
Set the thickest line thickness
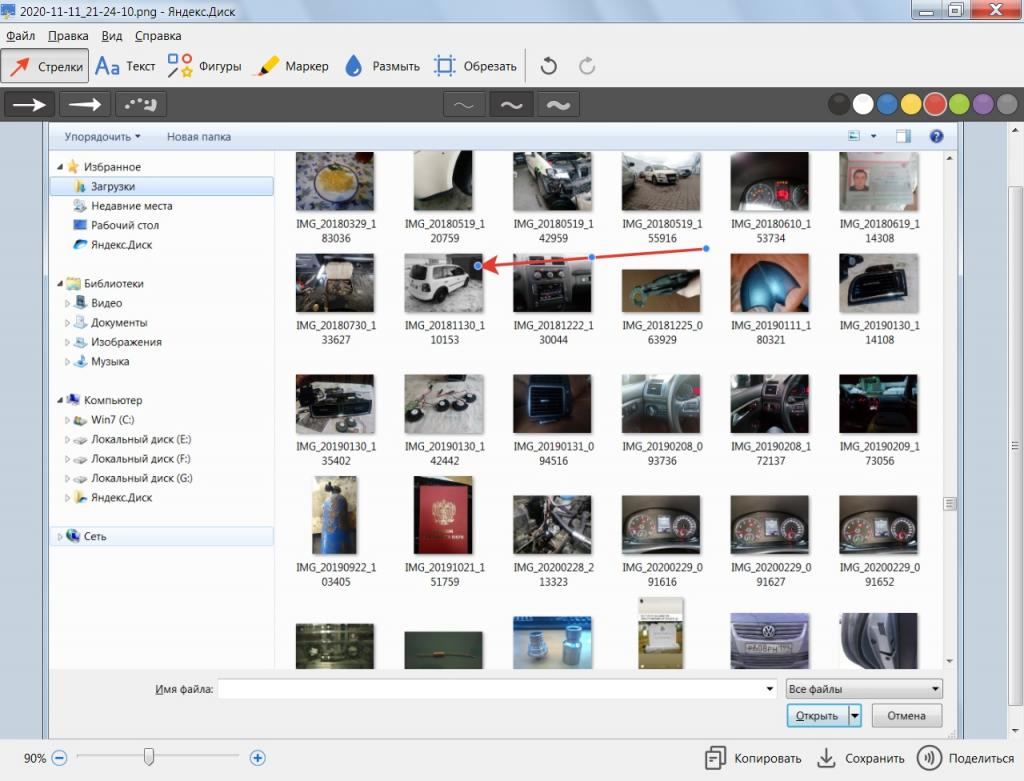click(x=558, y=104)
